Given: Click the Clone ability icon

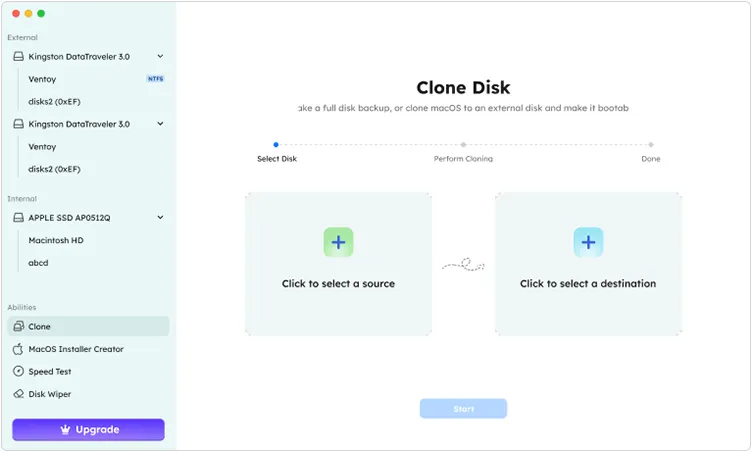Looking at the screenshot, I should 18,326.
